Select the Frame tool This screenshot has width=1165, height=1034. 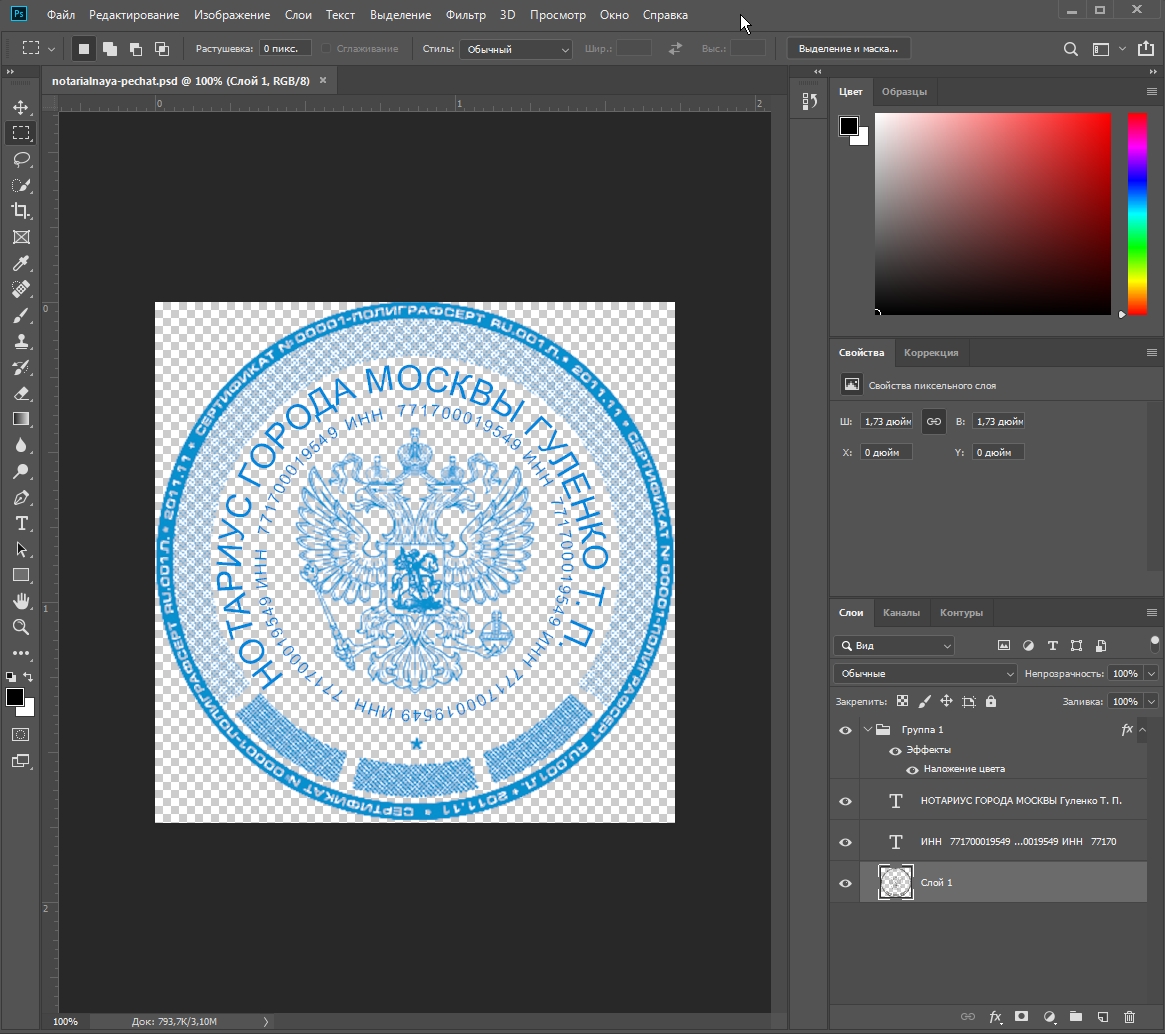tap(21, 237)
